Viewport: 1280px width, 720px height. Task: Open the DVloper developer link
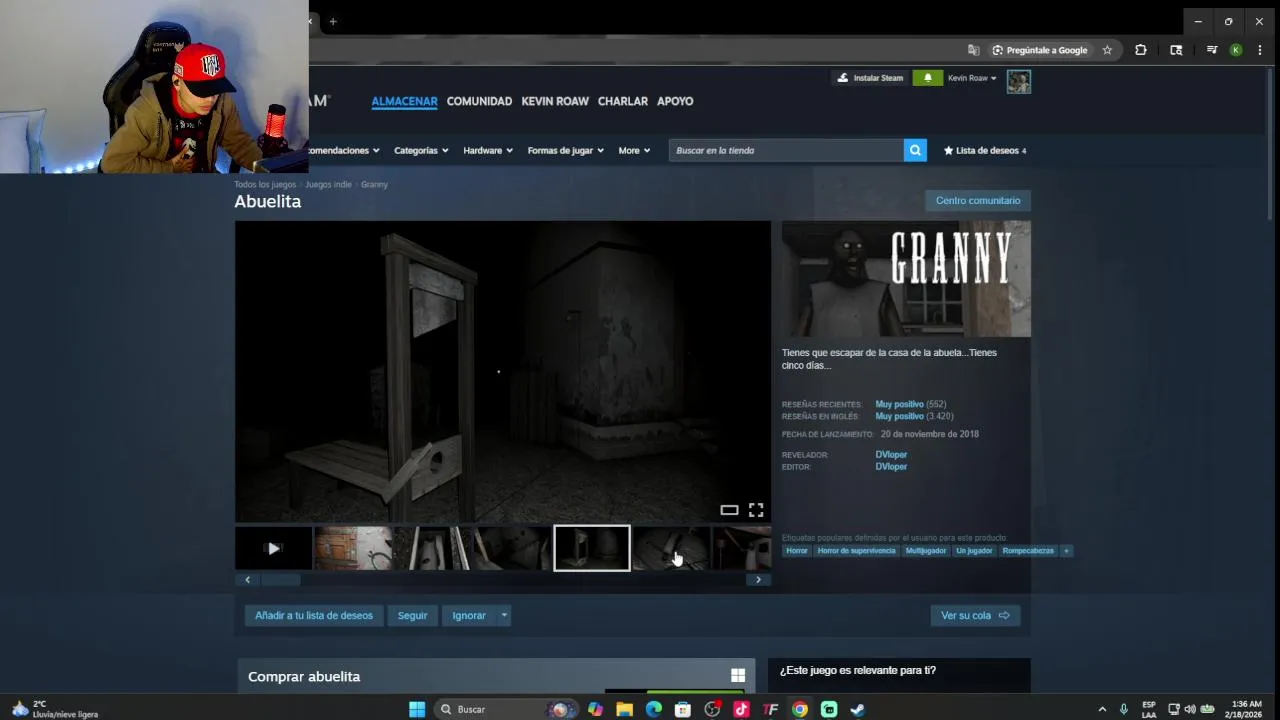tap(891, 455)
